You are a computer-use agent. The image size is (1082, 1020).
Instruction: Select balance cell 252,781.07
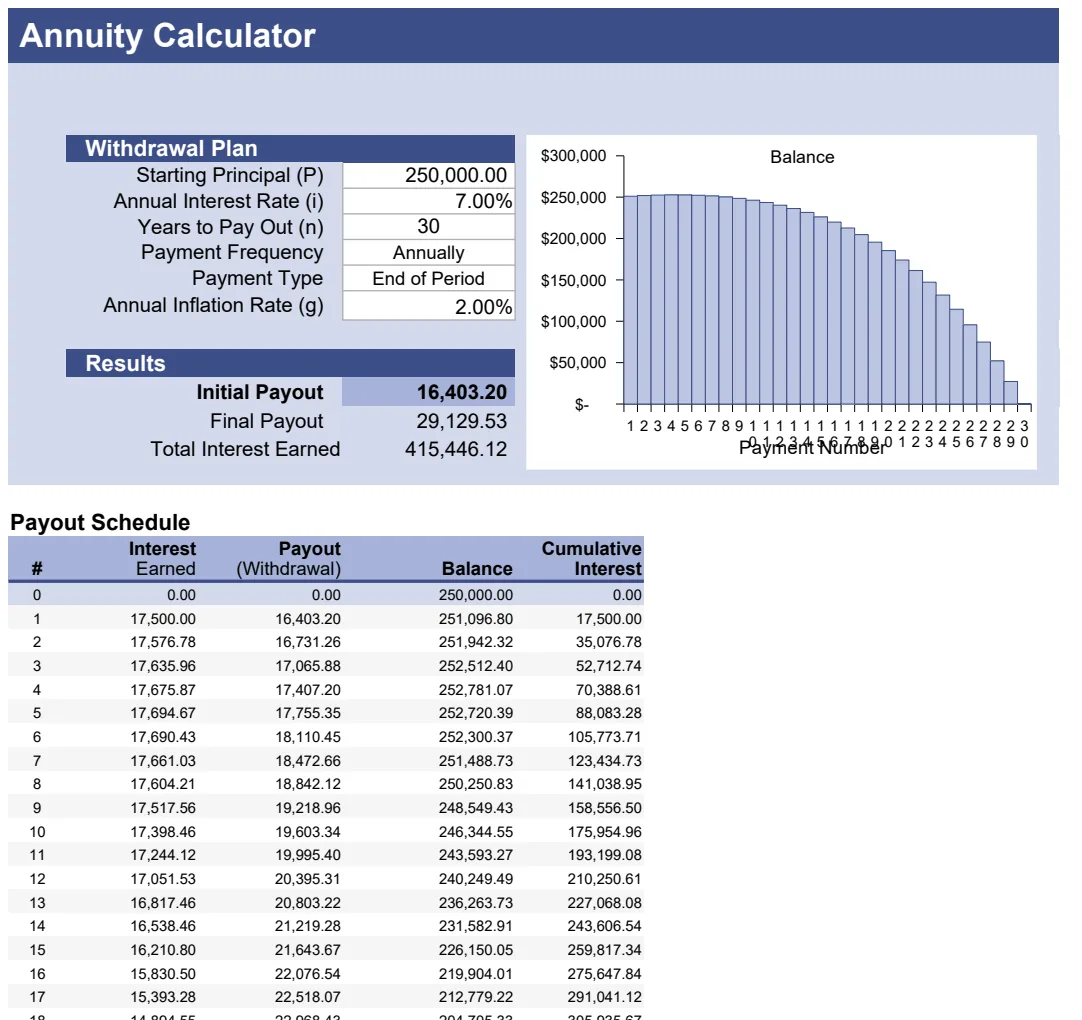coord(475,690)
